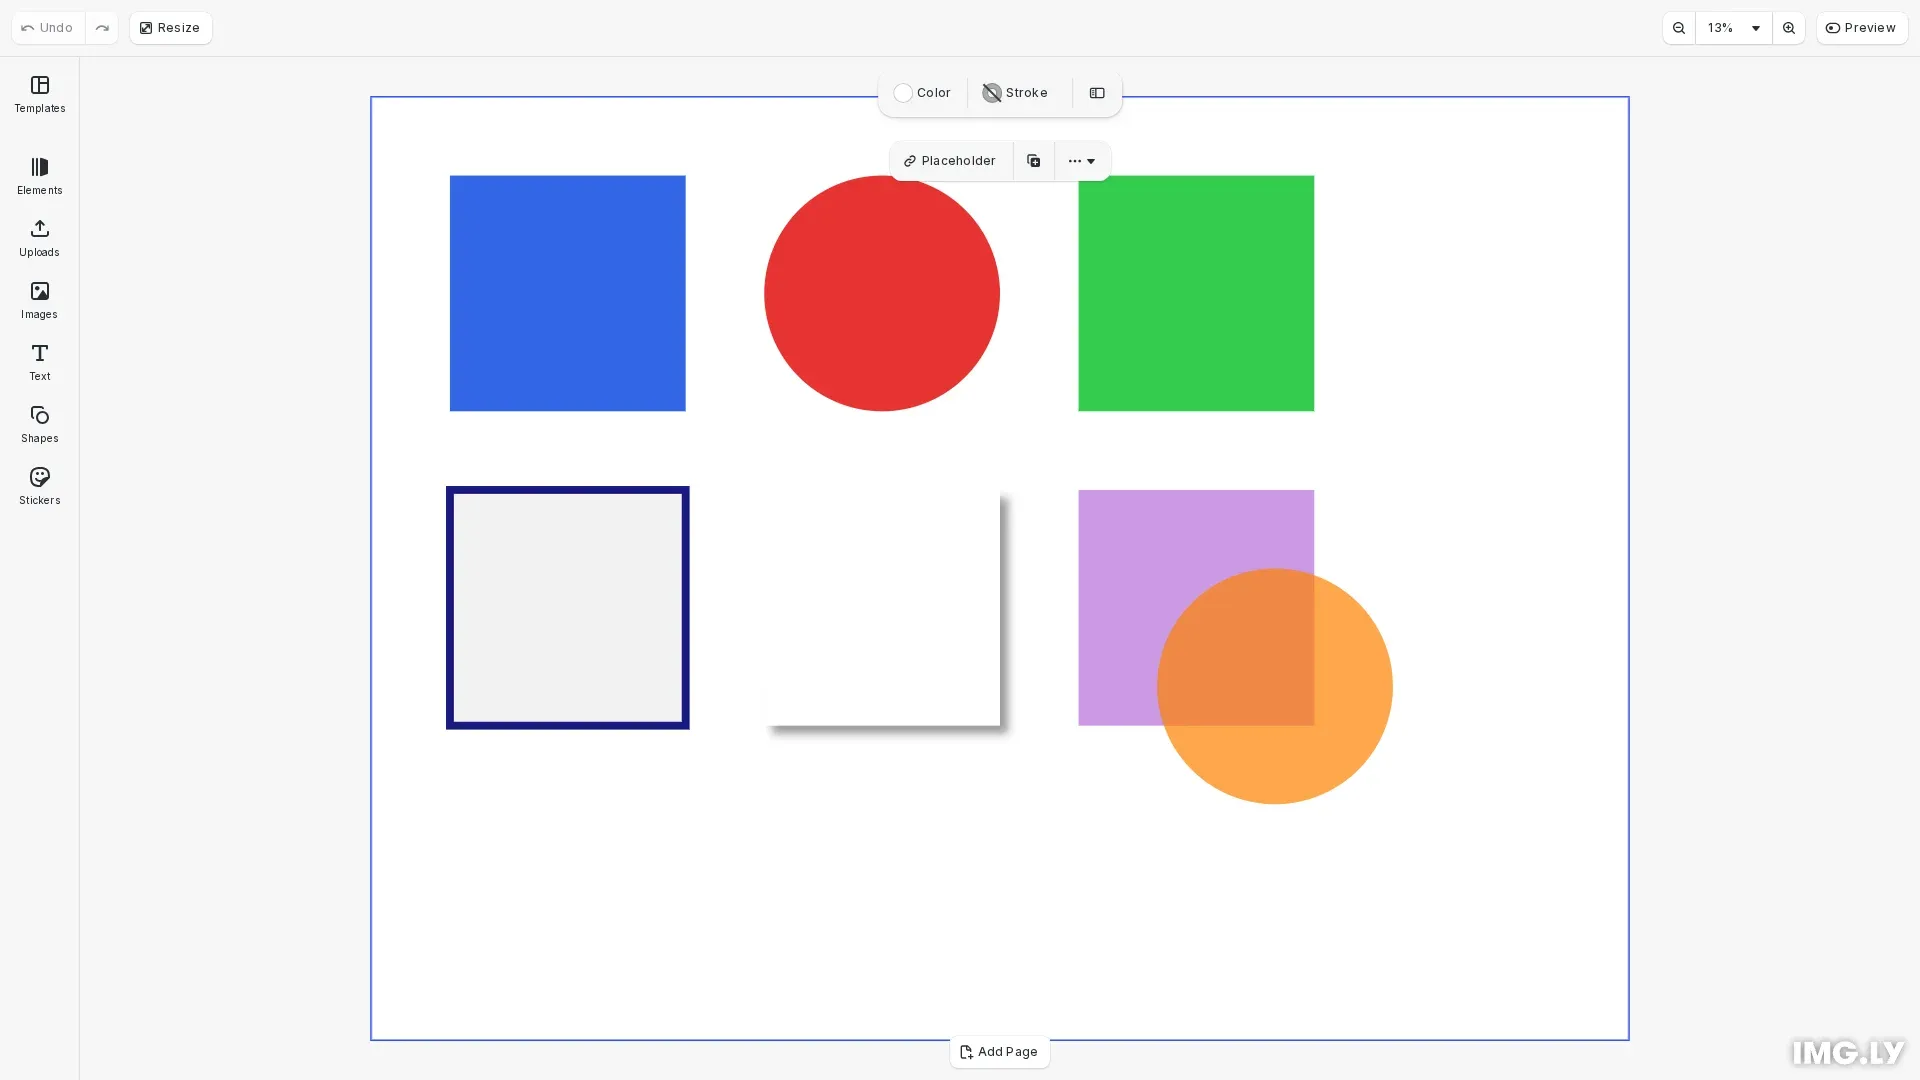Toggle the inspector side panel
Viewport: 1920px width, 1080px height.
coord(1096,93)
